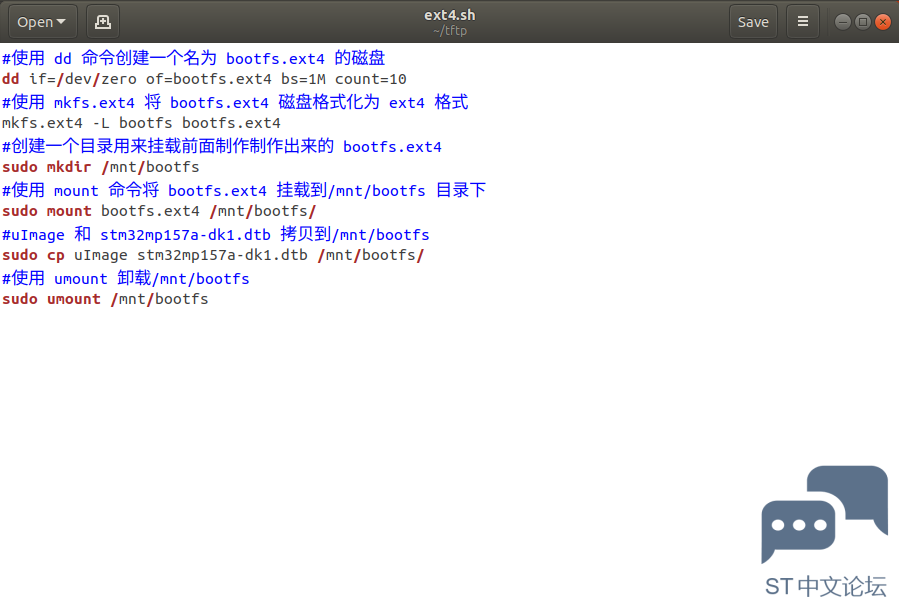Click the comment '#使用 umount 卸载/mnt/bootfs'
The height and width of the screenshot is (610, 899).
tap(126, 279)
